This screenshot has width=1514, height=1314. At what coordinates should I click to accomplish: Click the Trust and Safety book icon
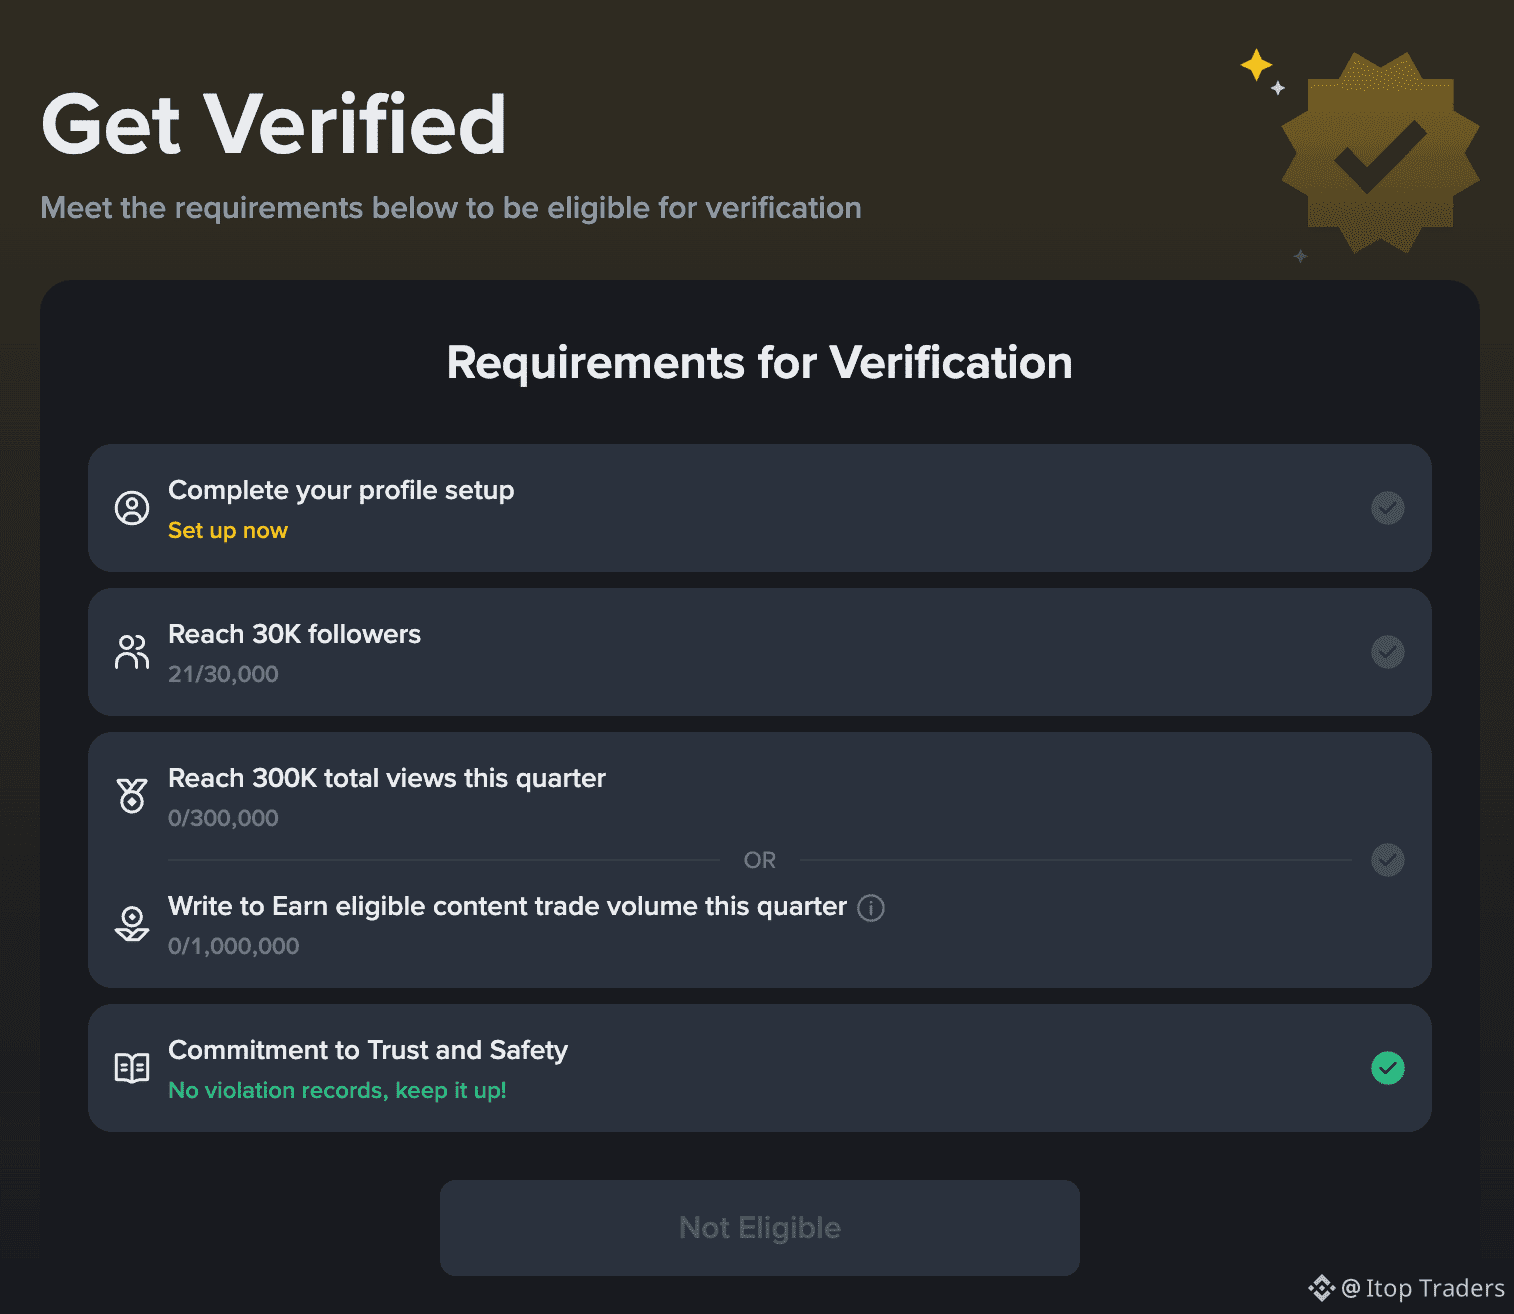[x=132, y=1068]
